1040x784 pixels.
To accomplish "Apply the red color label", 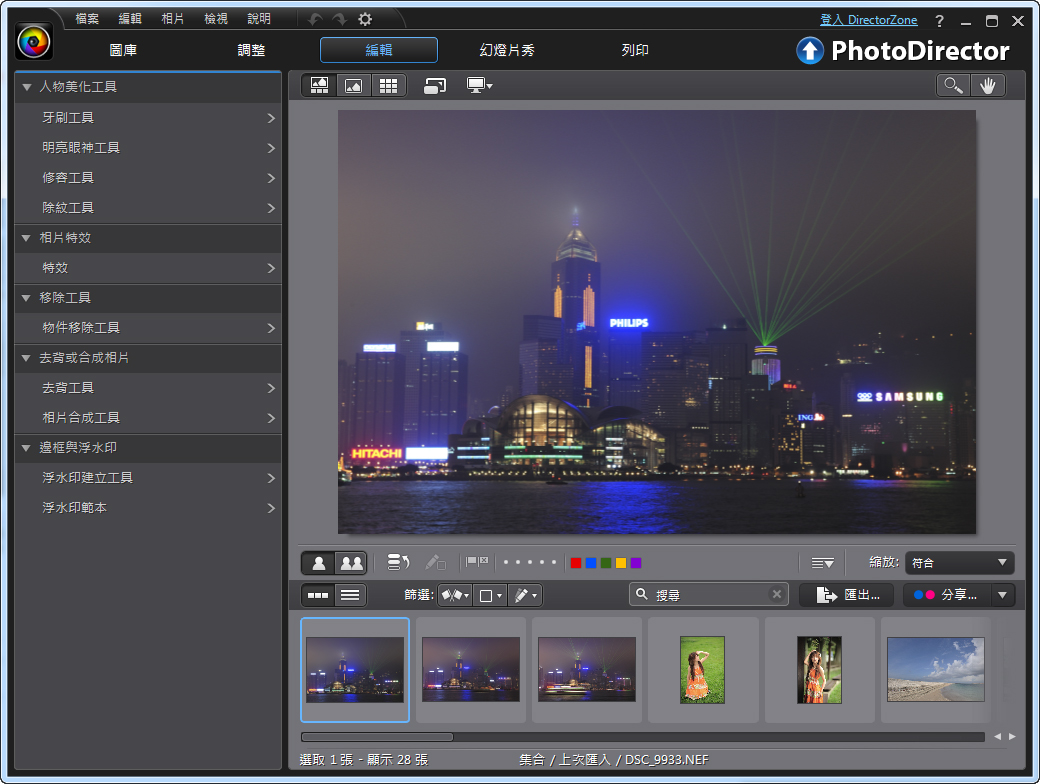I will pos(576,563).
